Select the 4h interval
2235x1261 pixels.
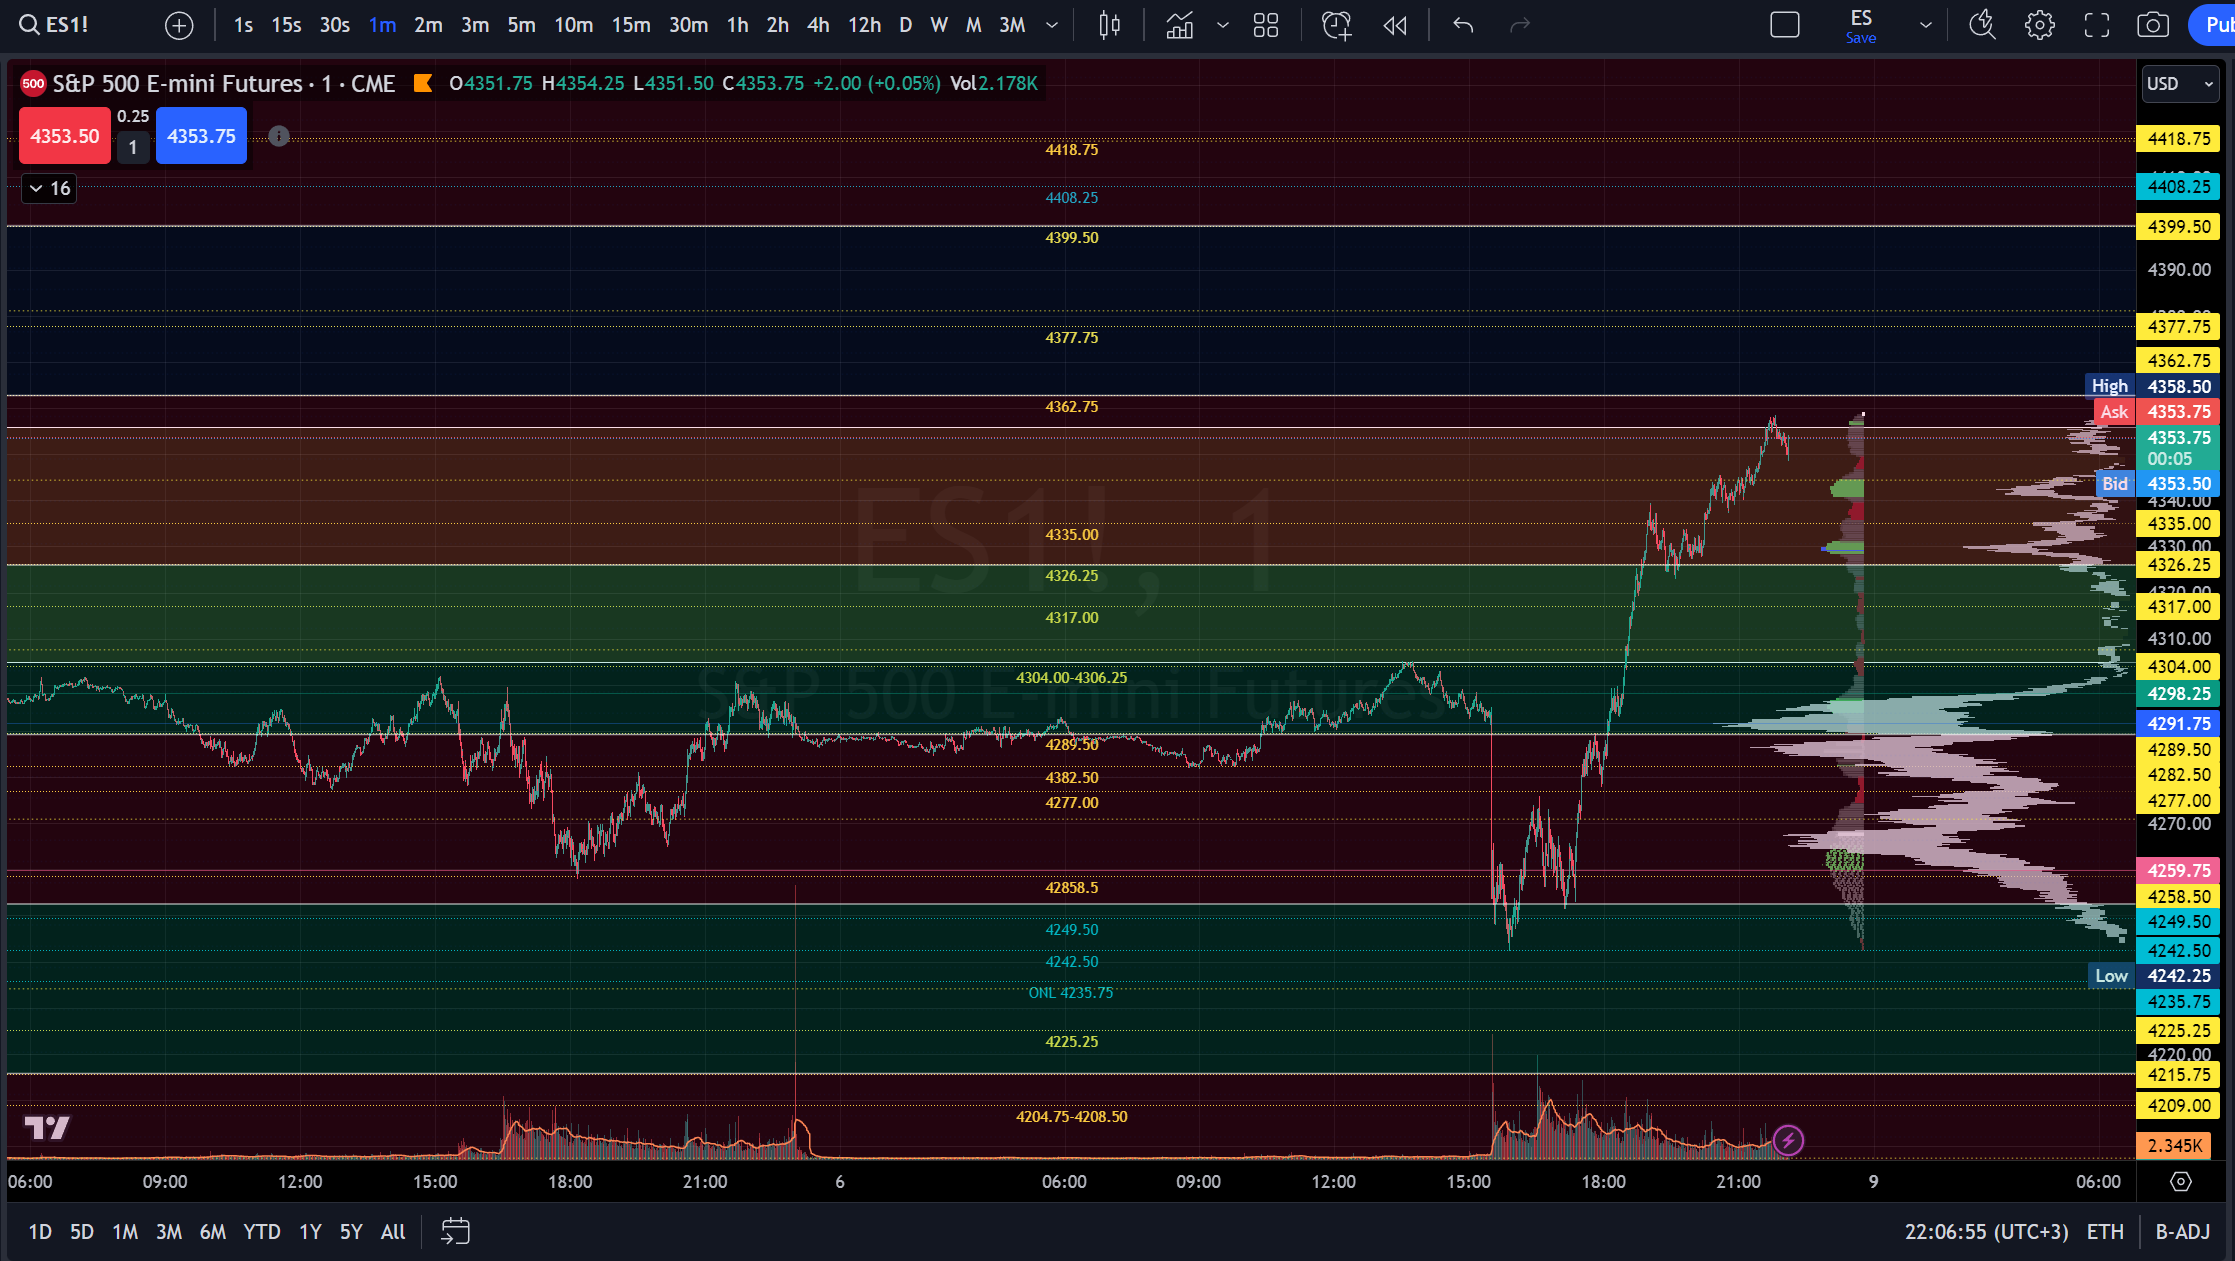pyautogui.click(x=818, y=25)
